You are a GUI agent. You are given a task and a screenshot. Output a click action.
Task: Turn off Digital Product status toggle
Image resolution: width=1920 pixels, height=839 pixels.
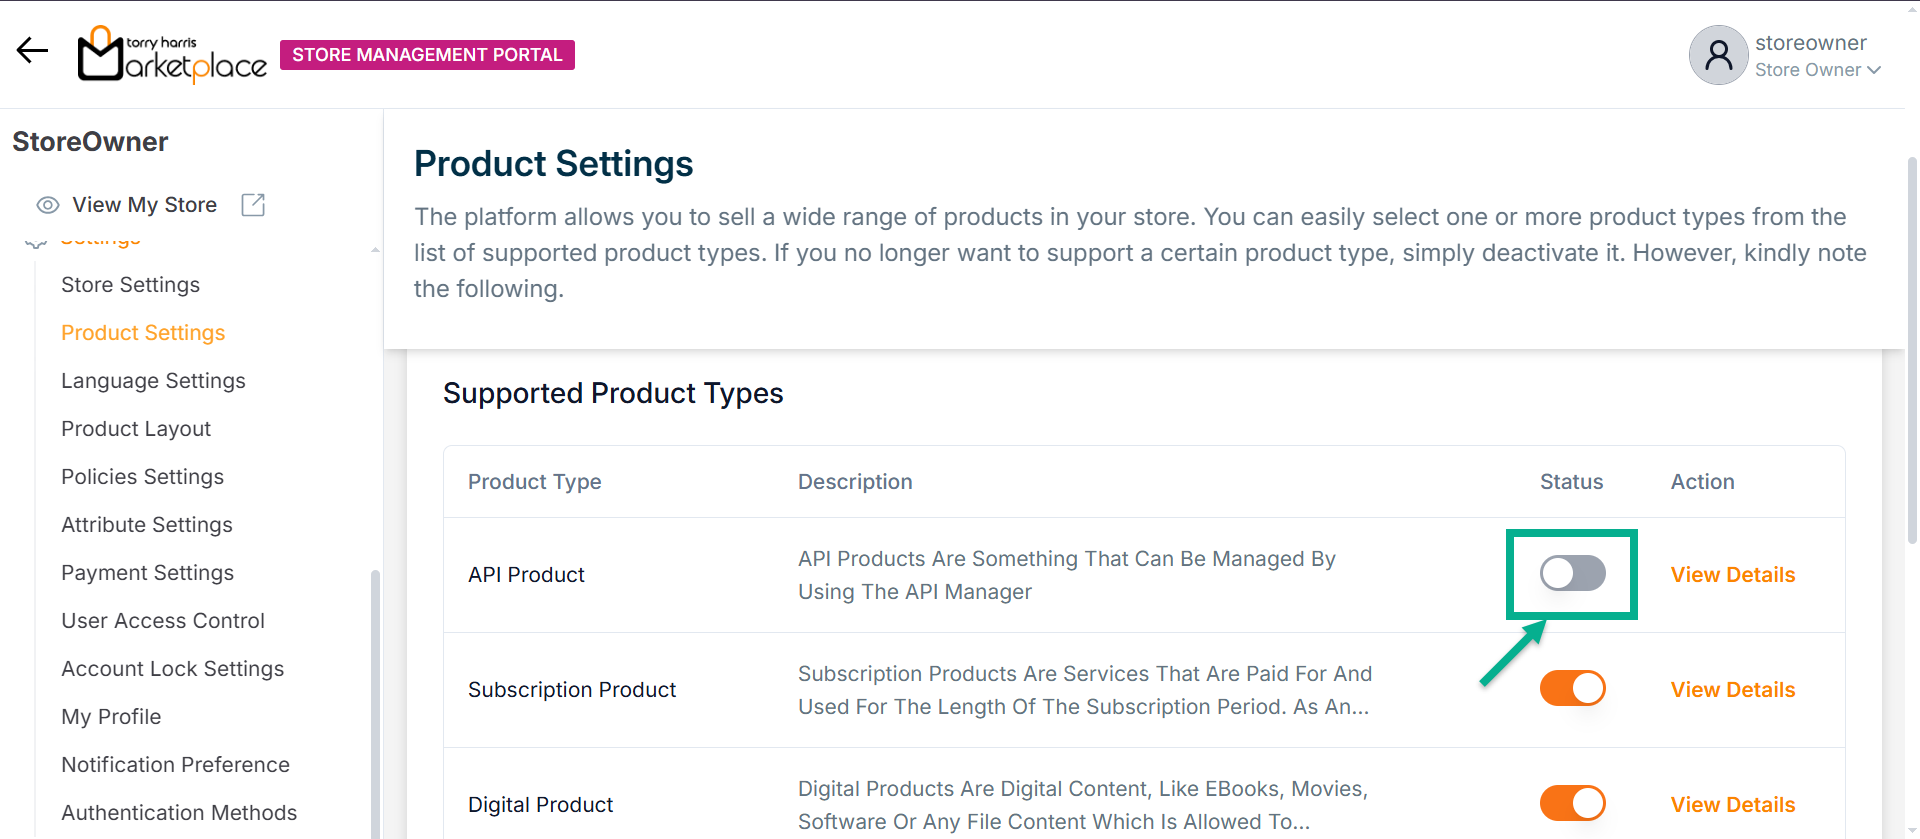point(1572,803)
